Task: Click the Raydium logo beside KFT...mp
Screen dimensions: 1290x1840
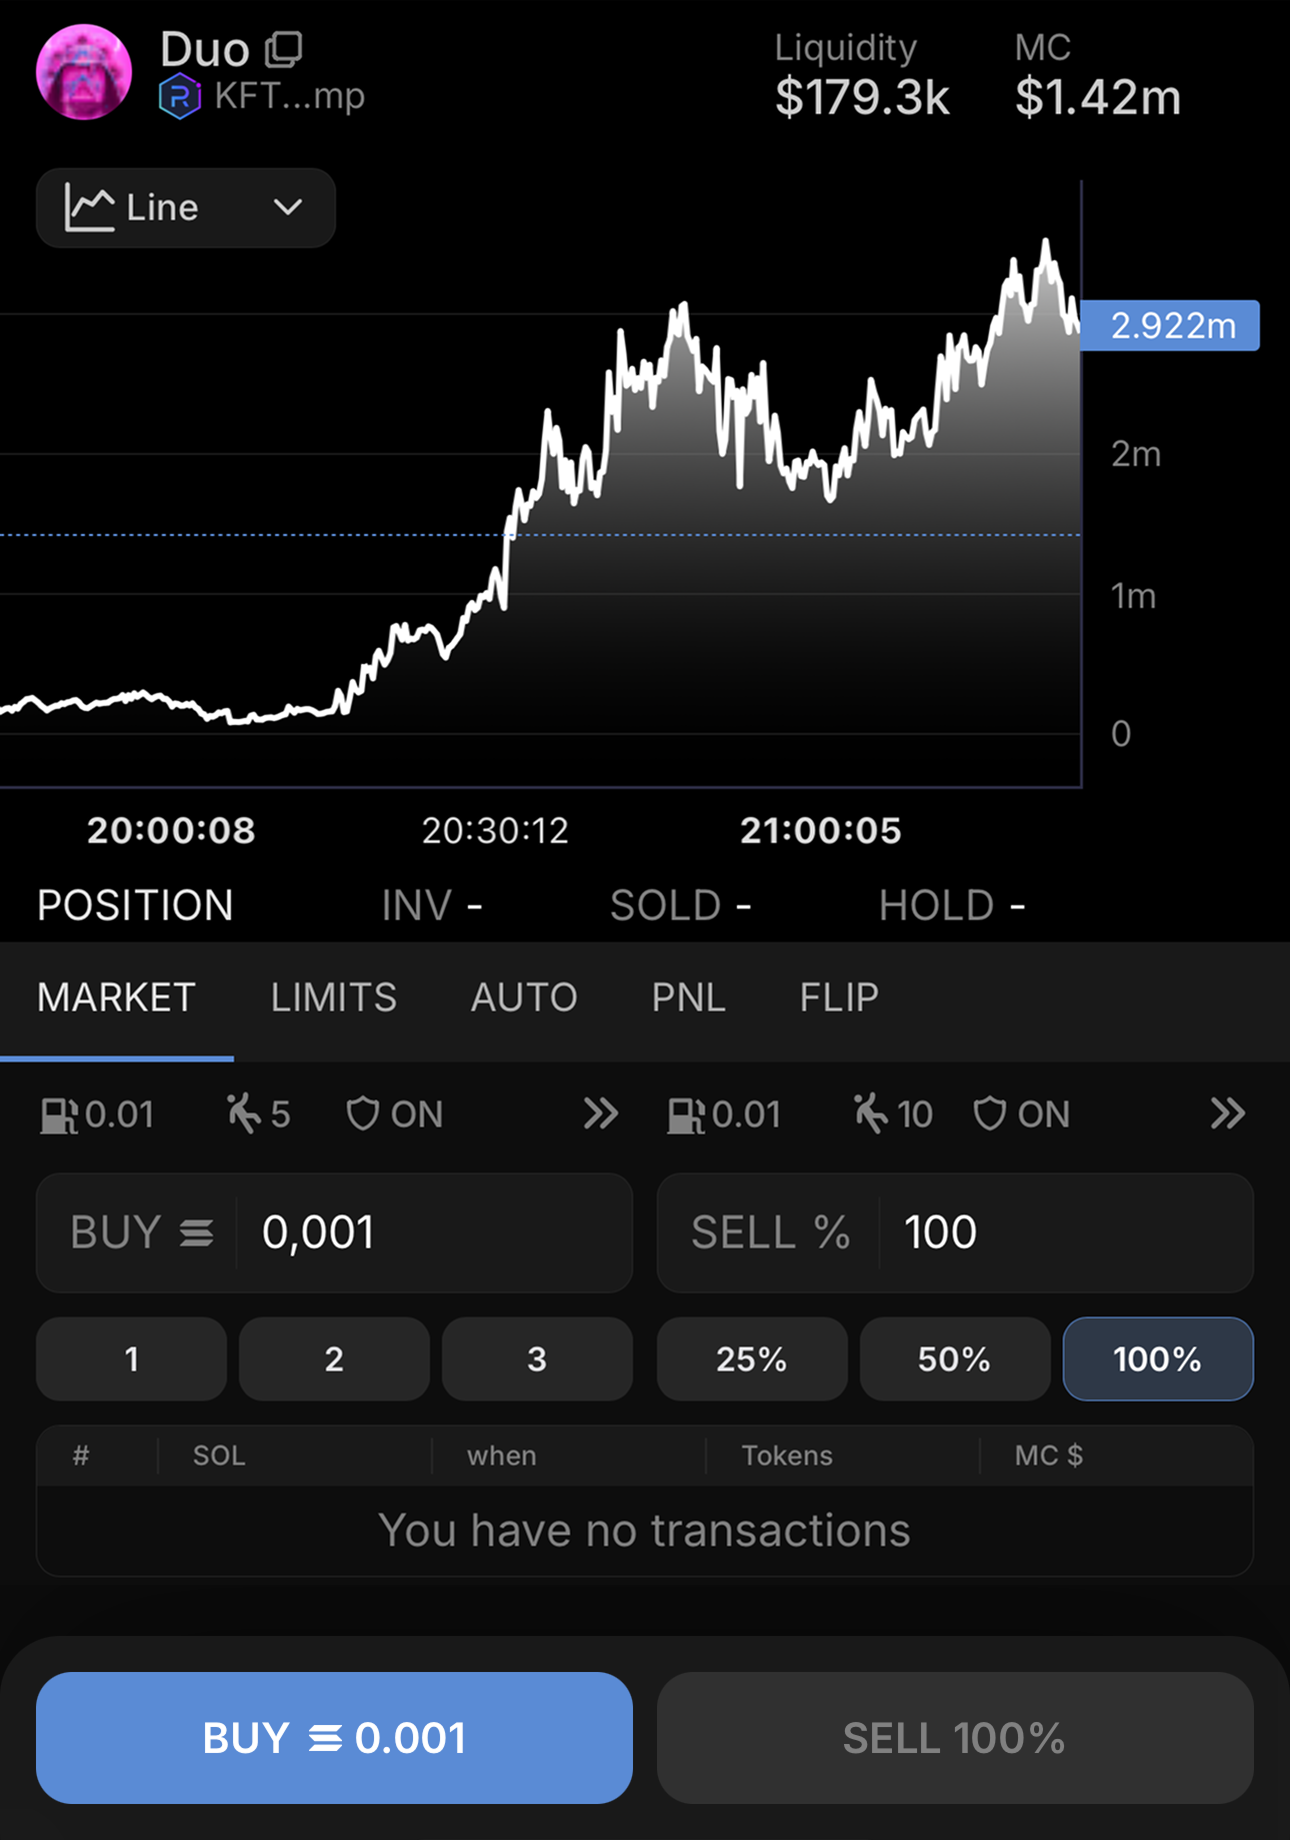Action: point(180,97)
